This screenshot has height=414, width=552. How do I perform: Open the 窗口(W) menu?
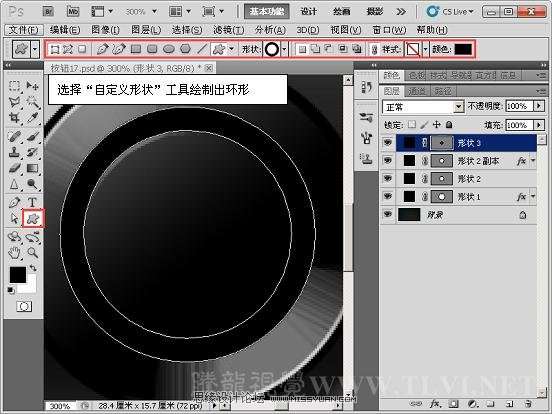click(x=389, y=30)
